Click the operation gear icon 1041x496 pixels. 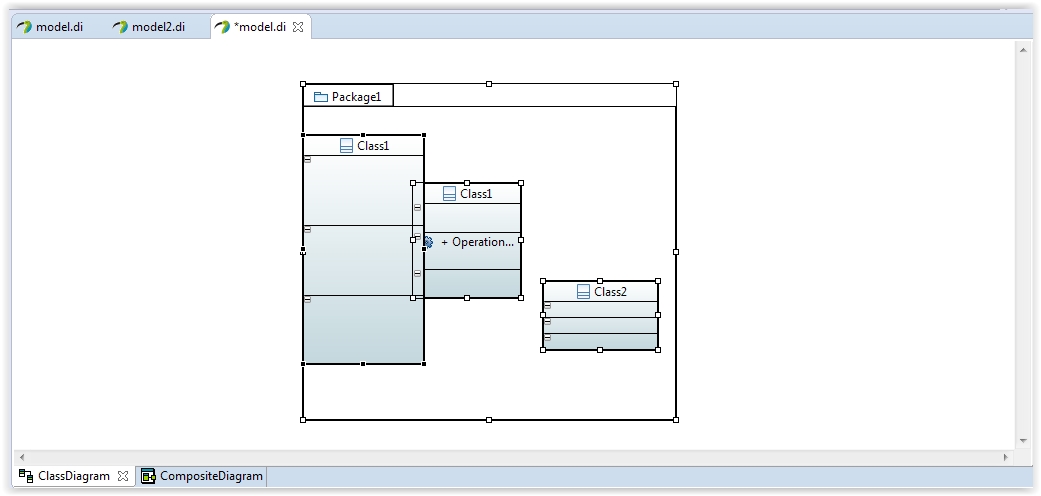(428, 242)
